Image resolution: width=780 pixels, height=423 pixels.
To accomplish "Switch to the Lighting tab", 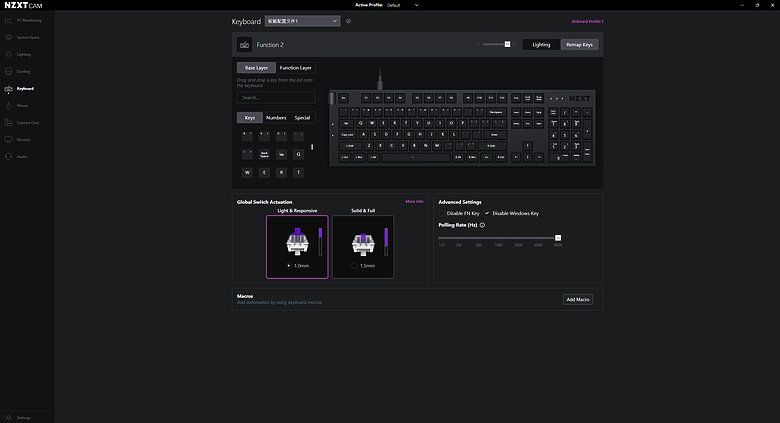I will click(x=541, y=45).
